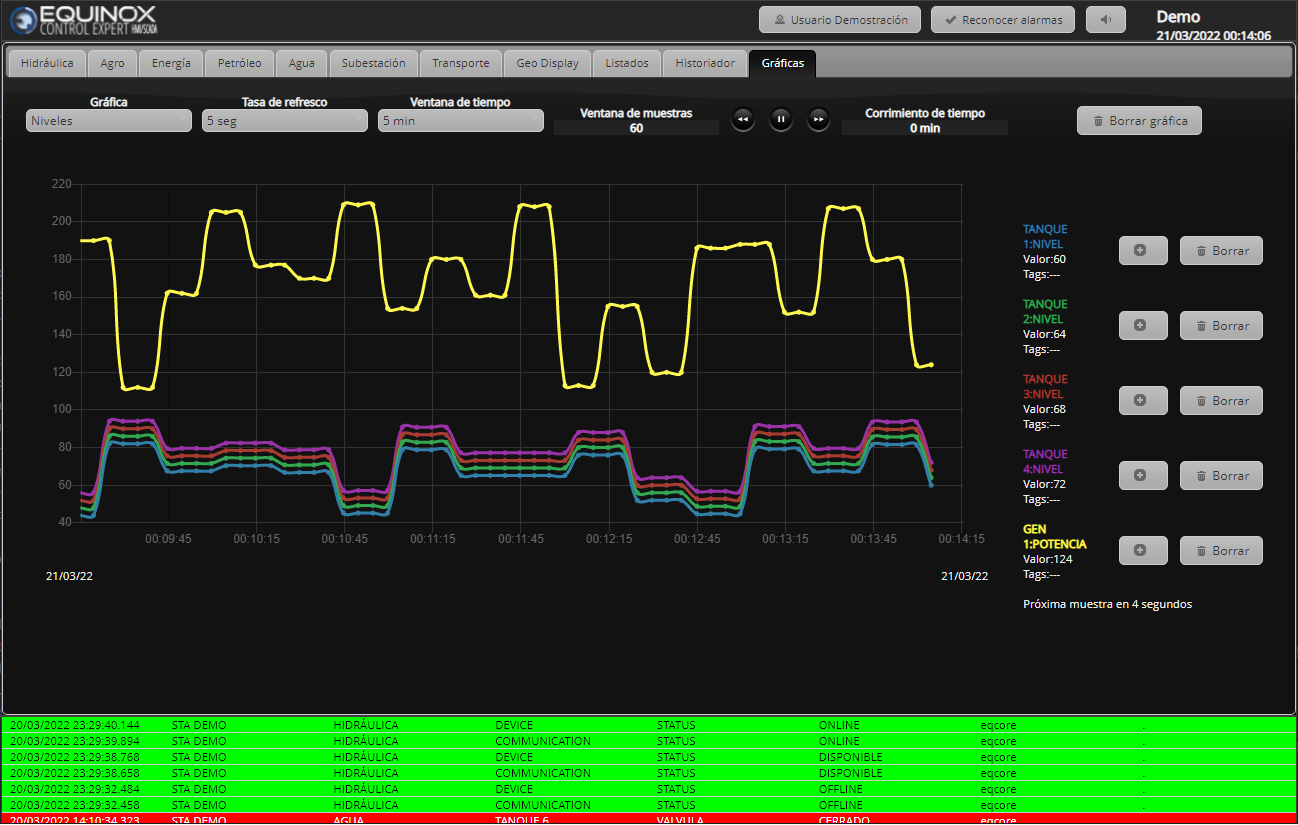Click the date and time display
Image resolution: width=1298 pixels, height=825 pixels.
coord(1213,35)
